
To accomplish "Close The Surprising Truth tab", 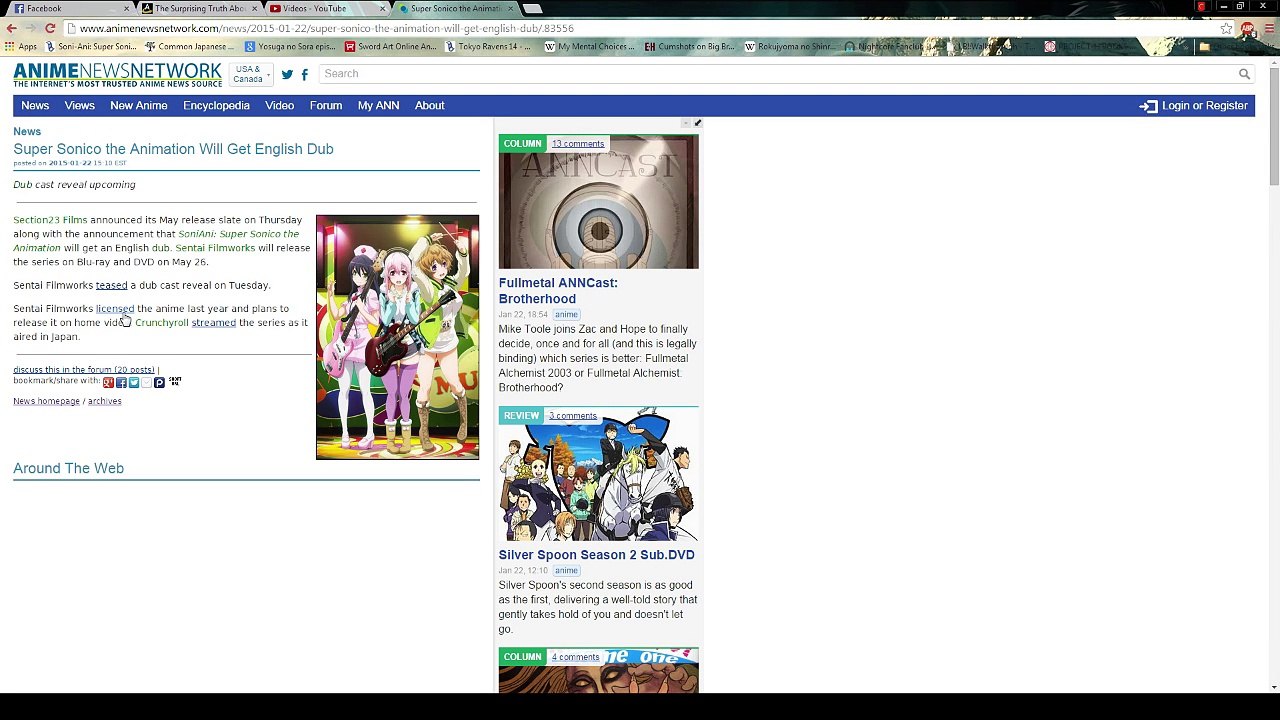I will (255, 9).
